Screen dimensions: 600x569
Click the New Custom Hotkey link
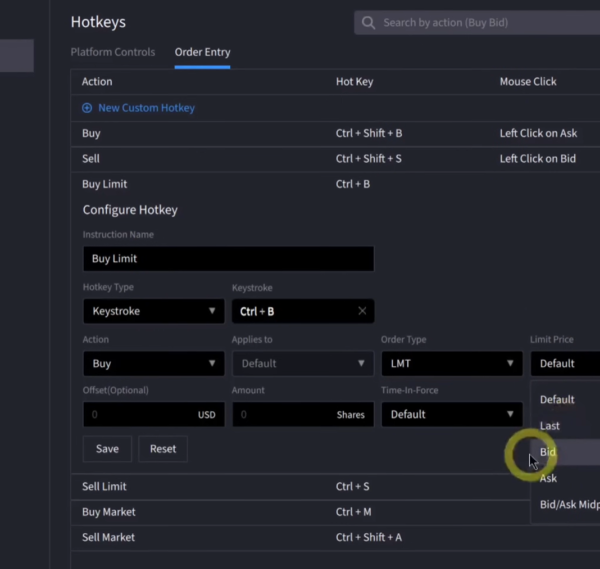coord(146,108)
